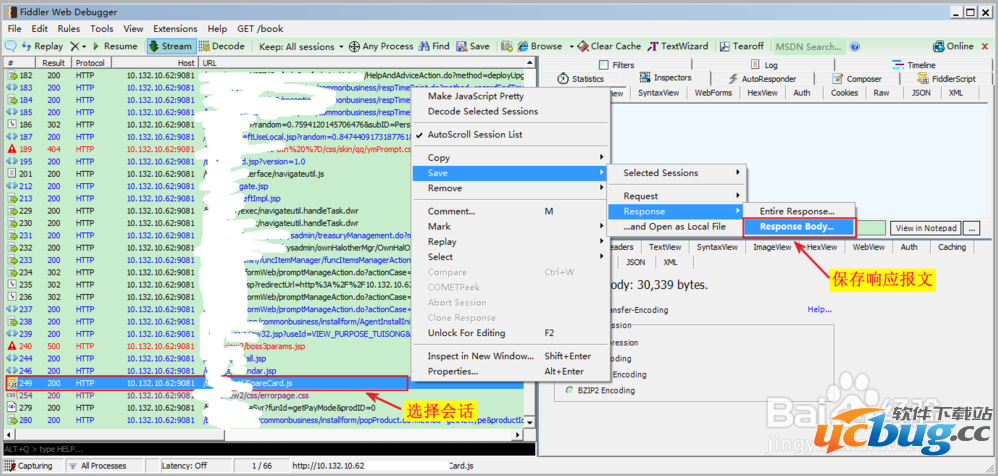
Task: Select the request WebForms tab
Action: (x=713, y=93)
